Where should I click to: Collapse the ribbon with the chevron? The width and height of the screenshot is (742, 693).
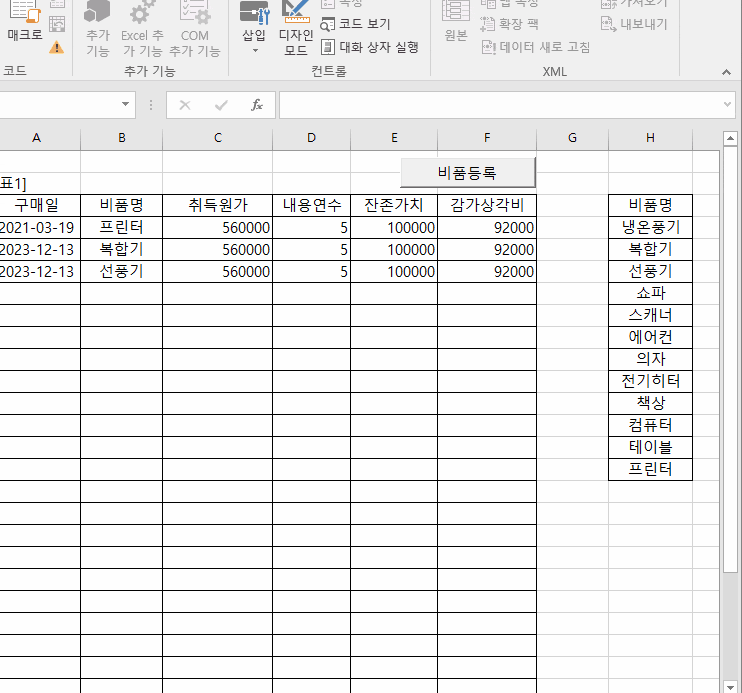727,72
